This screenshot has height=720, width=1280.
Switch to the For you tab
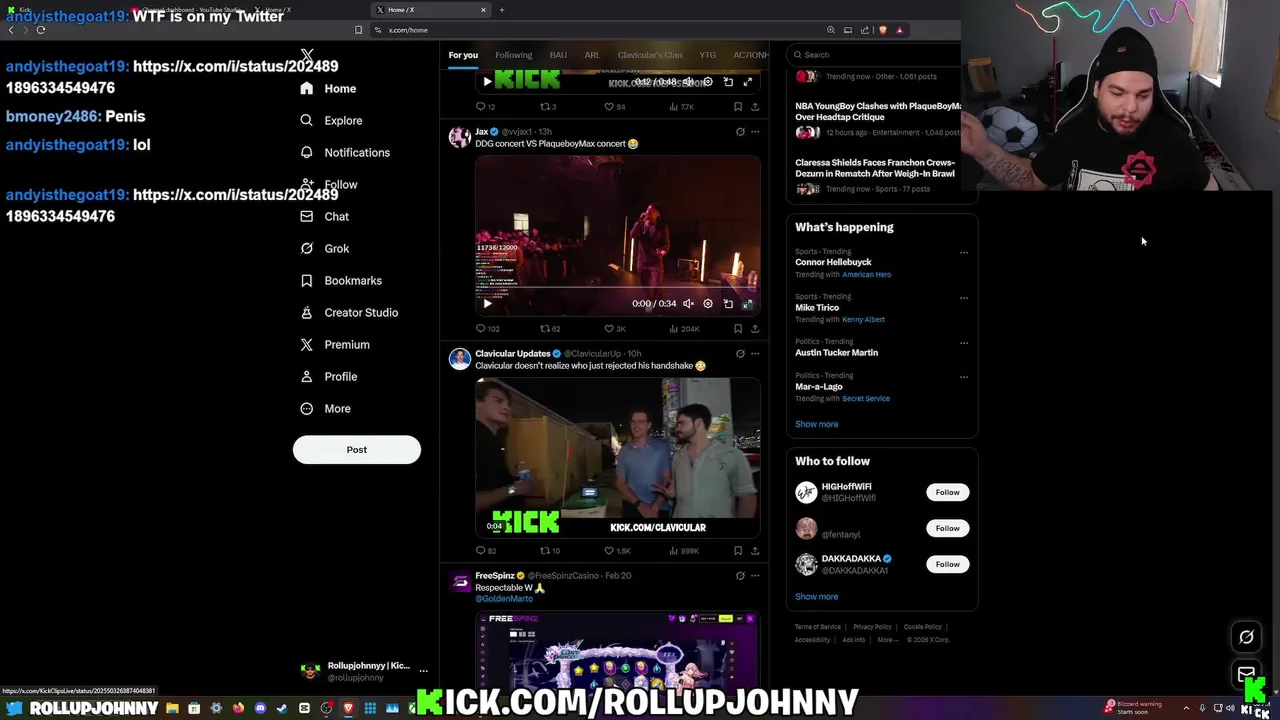click(x=463, y=55)
